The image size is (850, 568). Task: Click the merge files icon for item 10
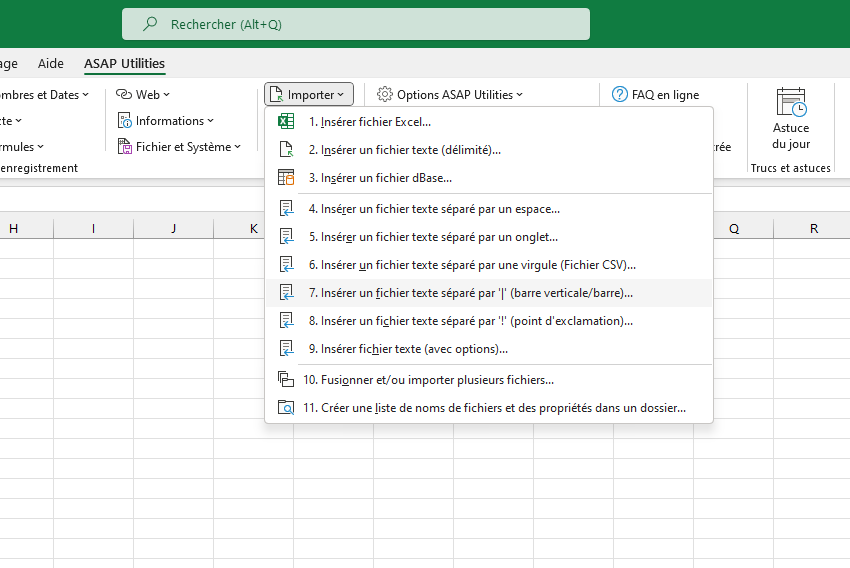(286, 379)
